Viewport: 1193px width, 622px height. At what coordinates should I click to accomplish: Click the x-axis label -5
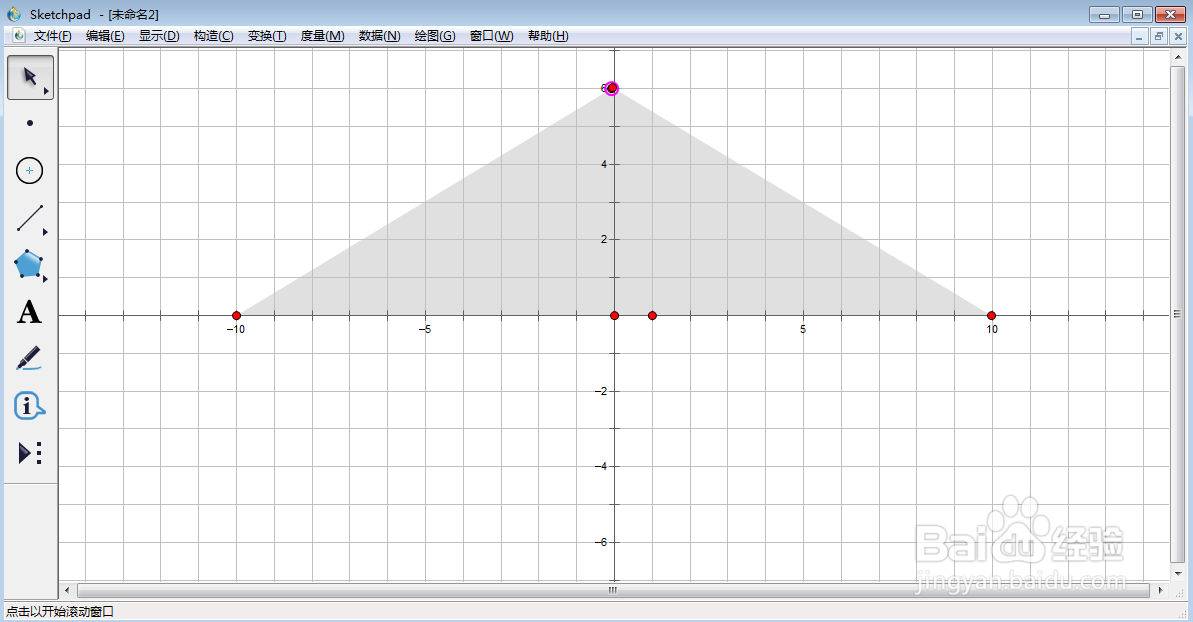(425, 329)
